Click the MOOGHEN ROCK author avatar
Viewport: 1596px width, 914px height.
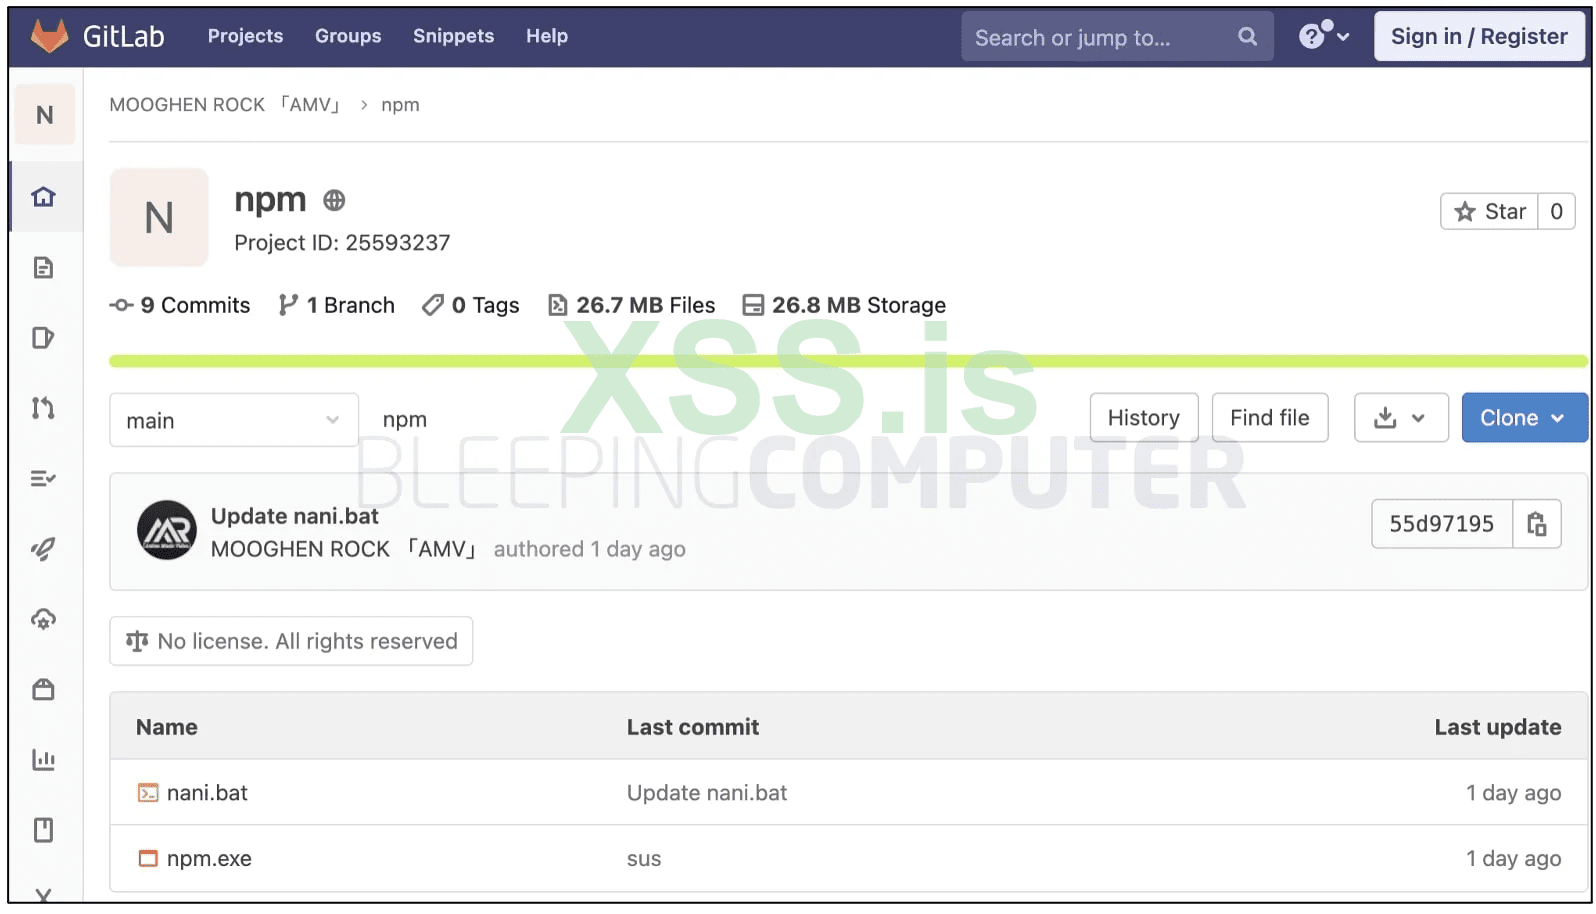click(x=166, y=530)
